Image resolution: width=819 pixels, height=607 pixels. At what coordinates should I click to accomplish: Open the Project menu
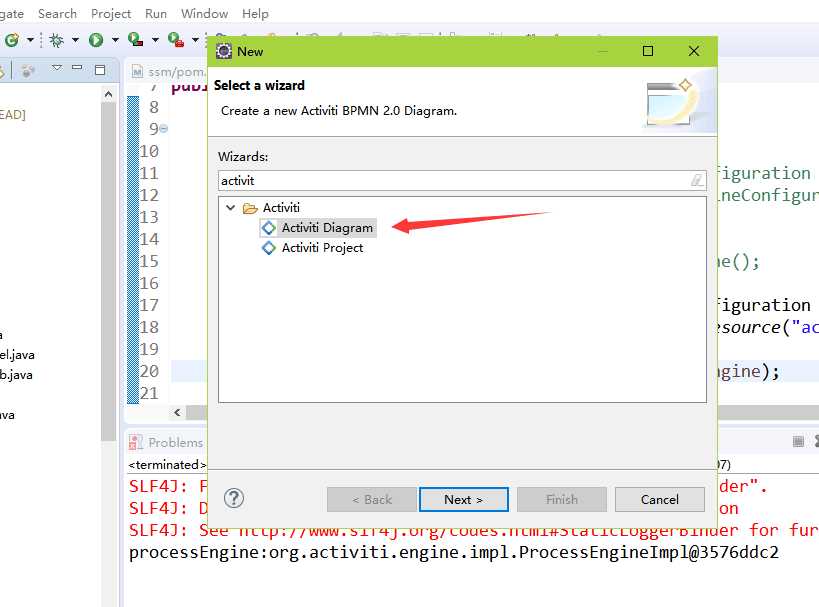tap(111, 14)
